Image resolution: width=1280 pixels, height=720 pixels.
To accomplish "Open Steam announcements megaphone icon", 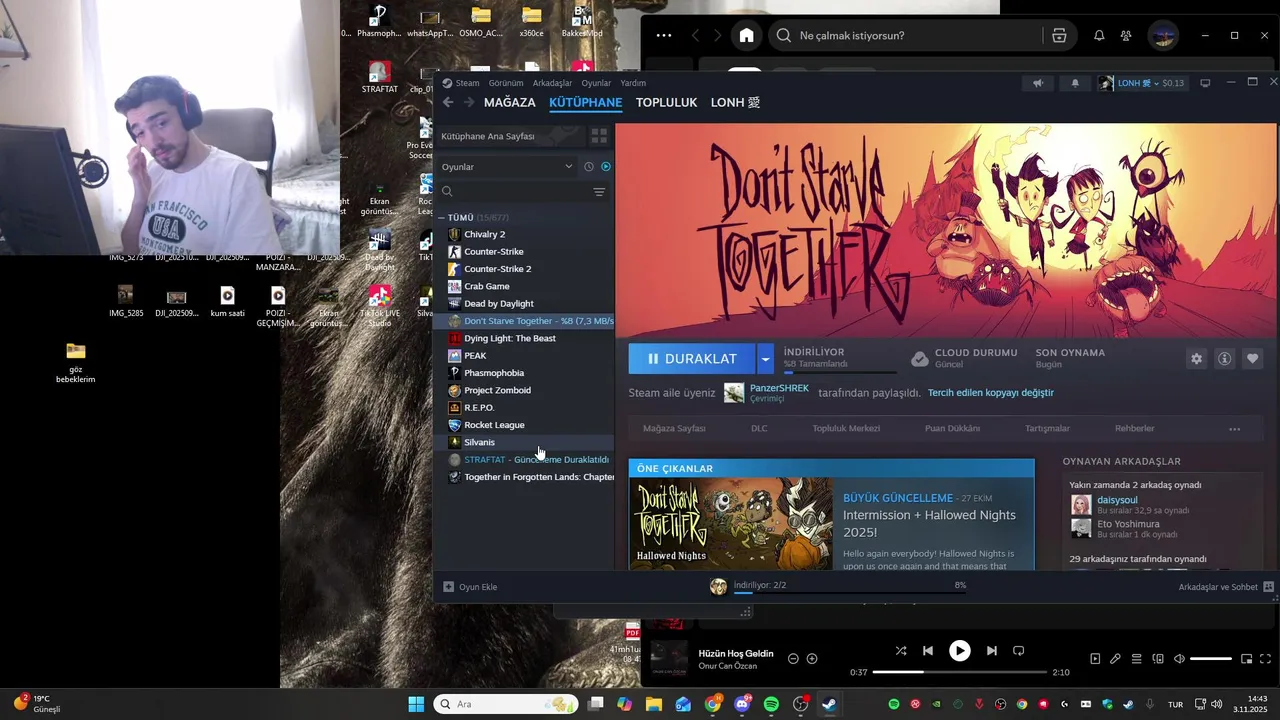I will pos(1038,83).
